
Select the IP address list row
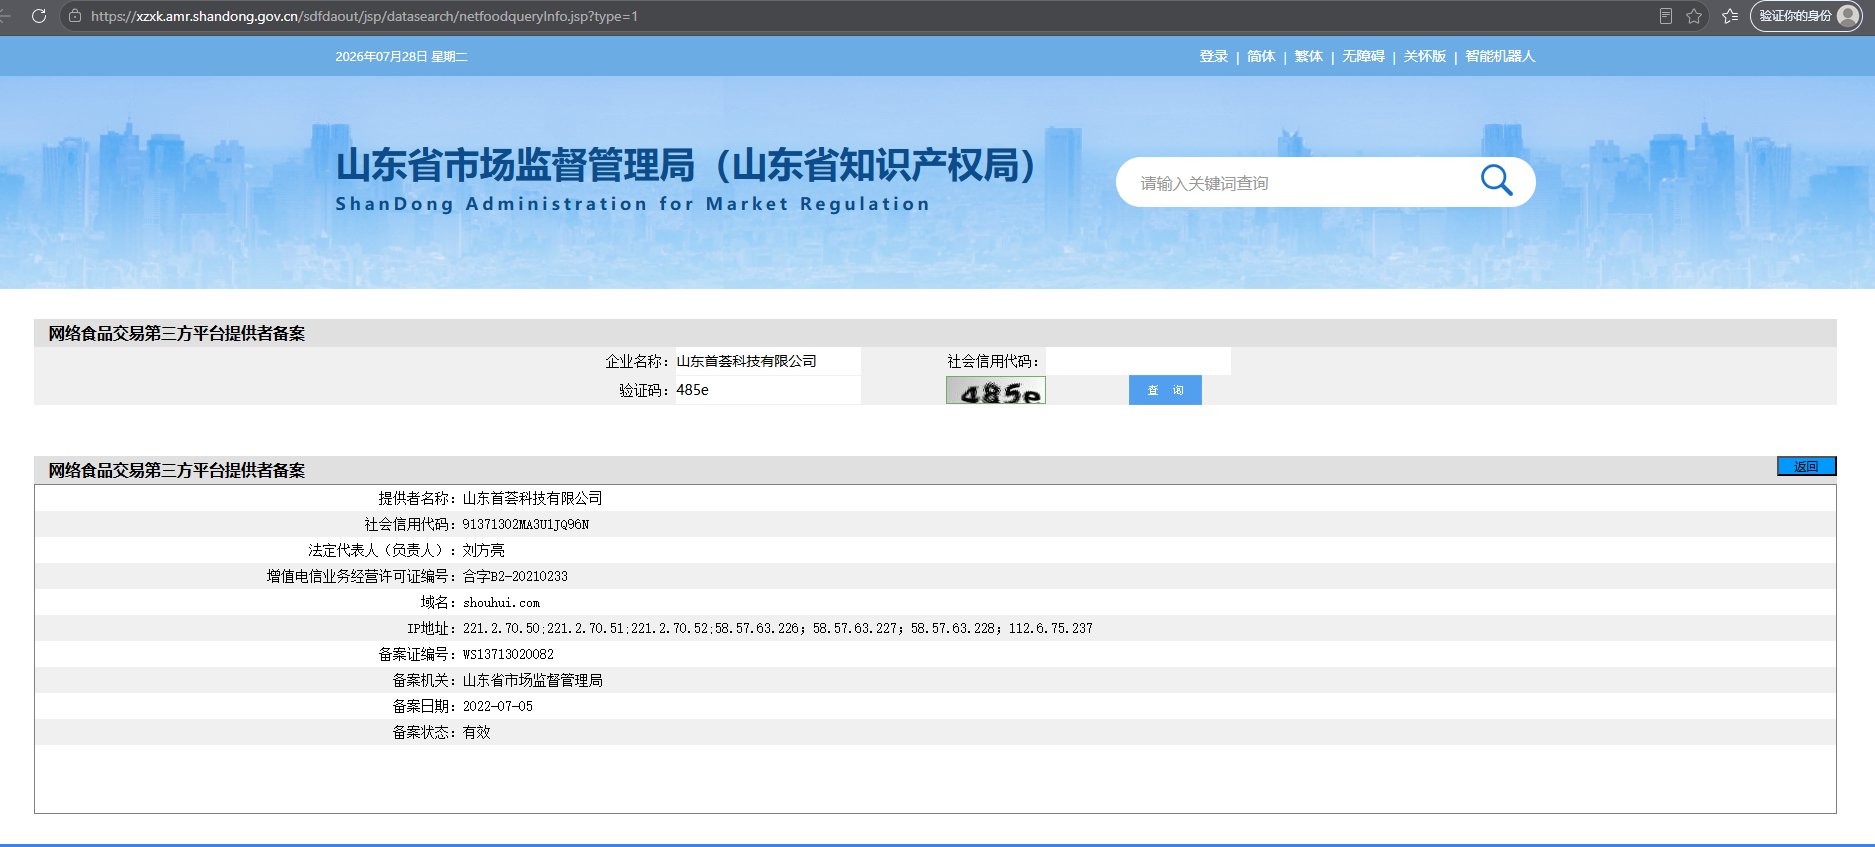[x=778, y=628]
